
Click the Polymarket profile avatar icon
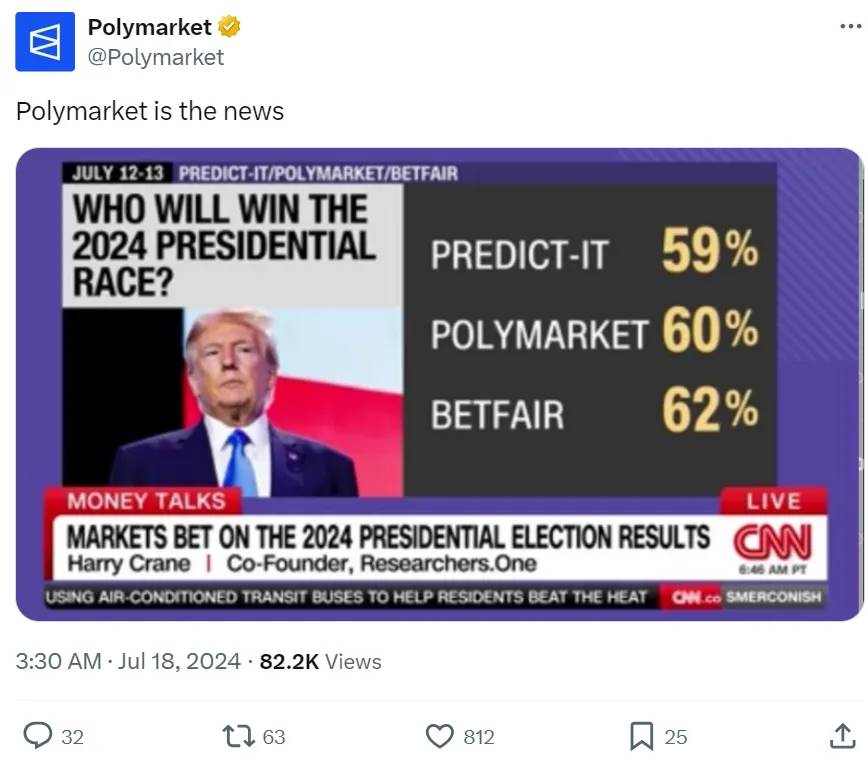click(x=44, y=42)
